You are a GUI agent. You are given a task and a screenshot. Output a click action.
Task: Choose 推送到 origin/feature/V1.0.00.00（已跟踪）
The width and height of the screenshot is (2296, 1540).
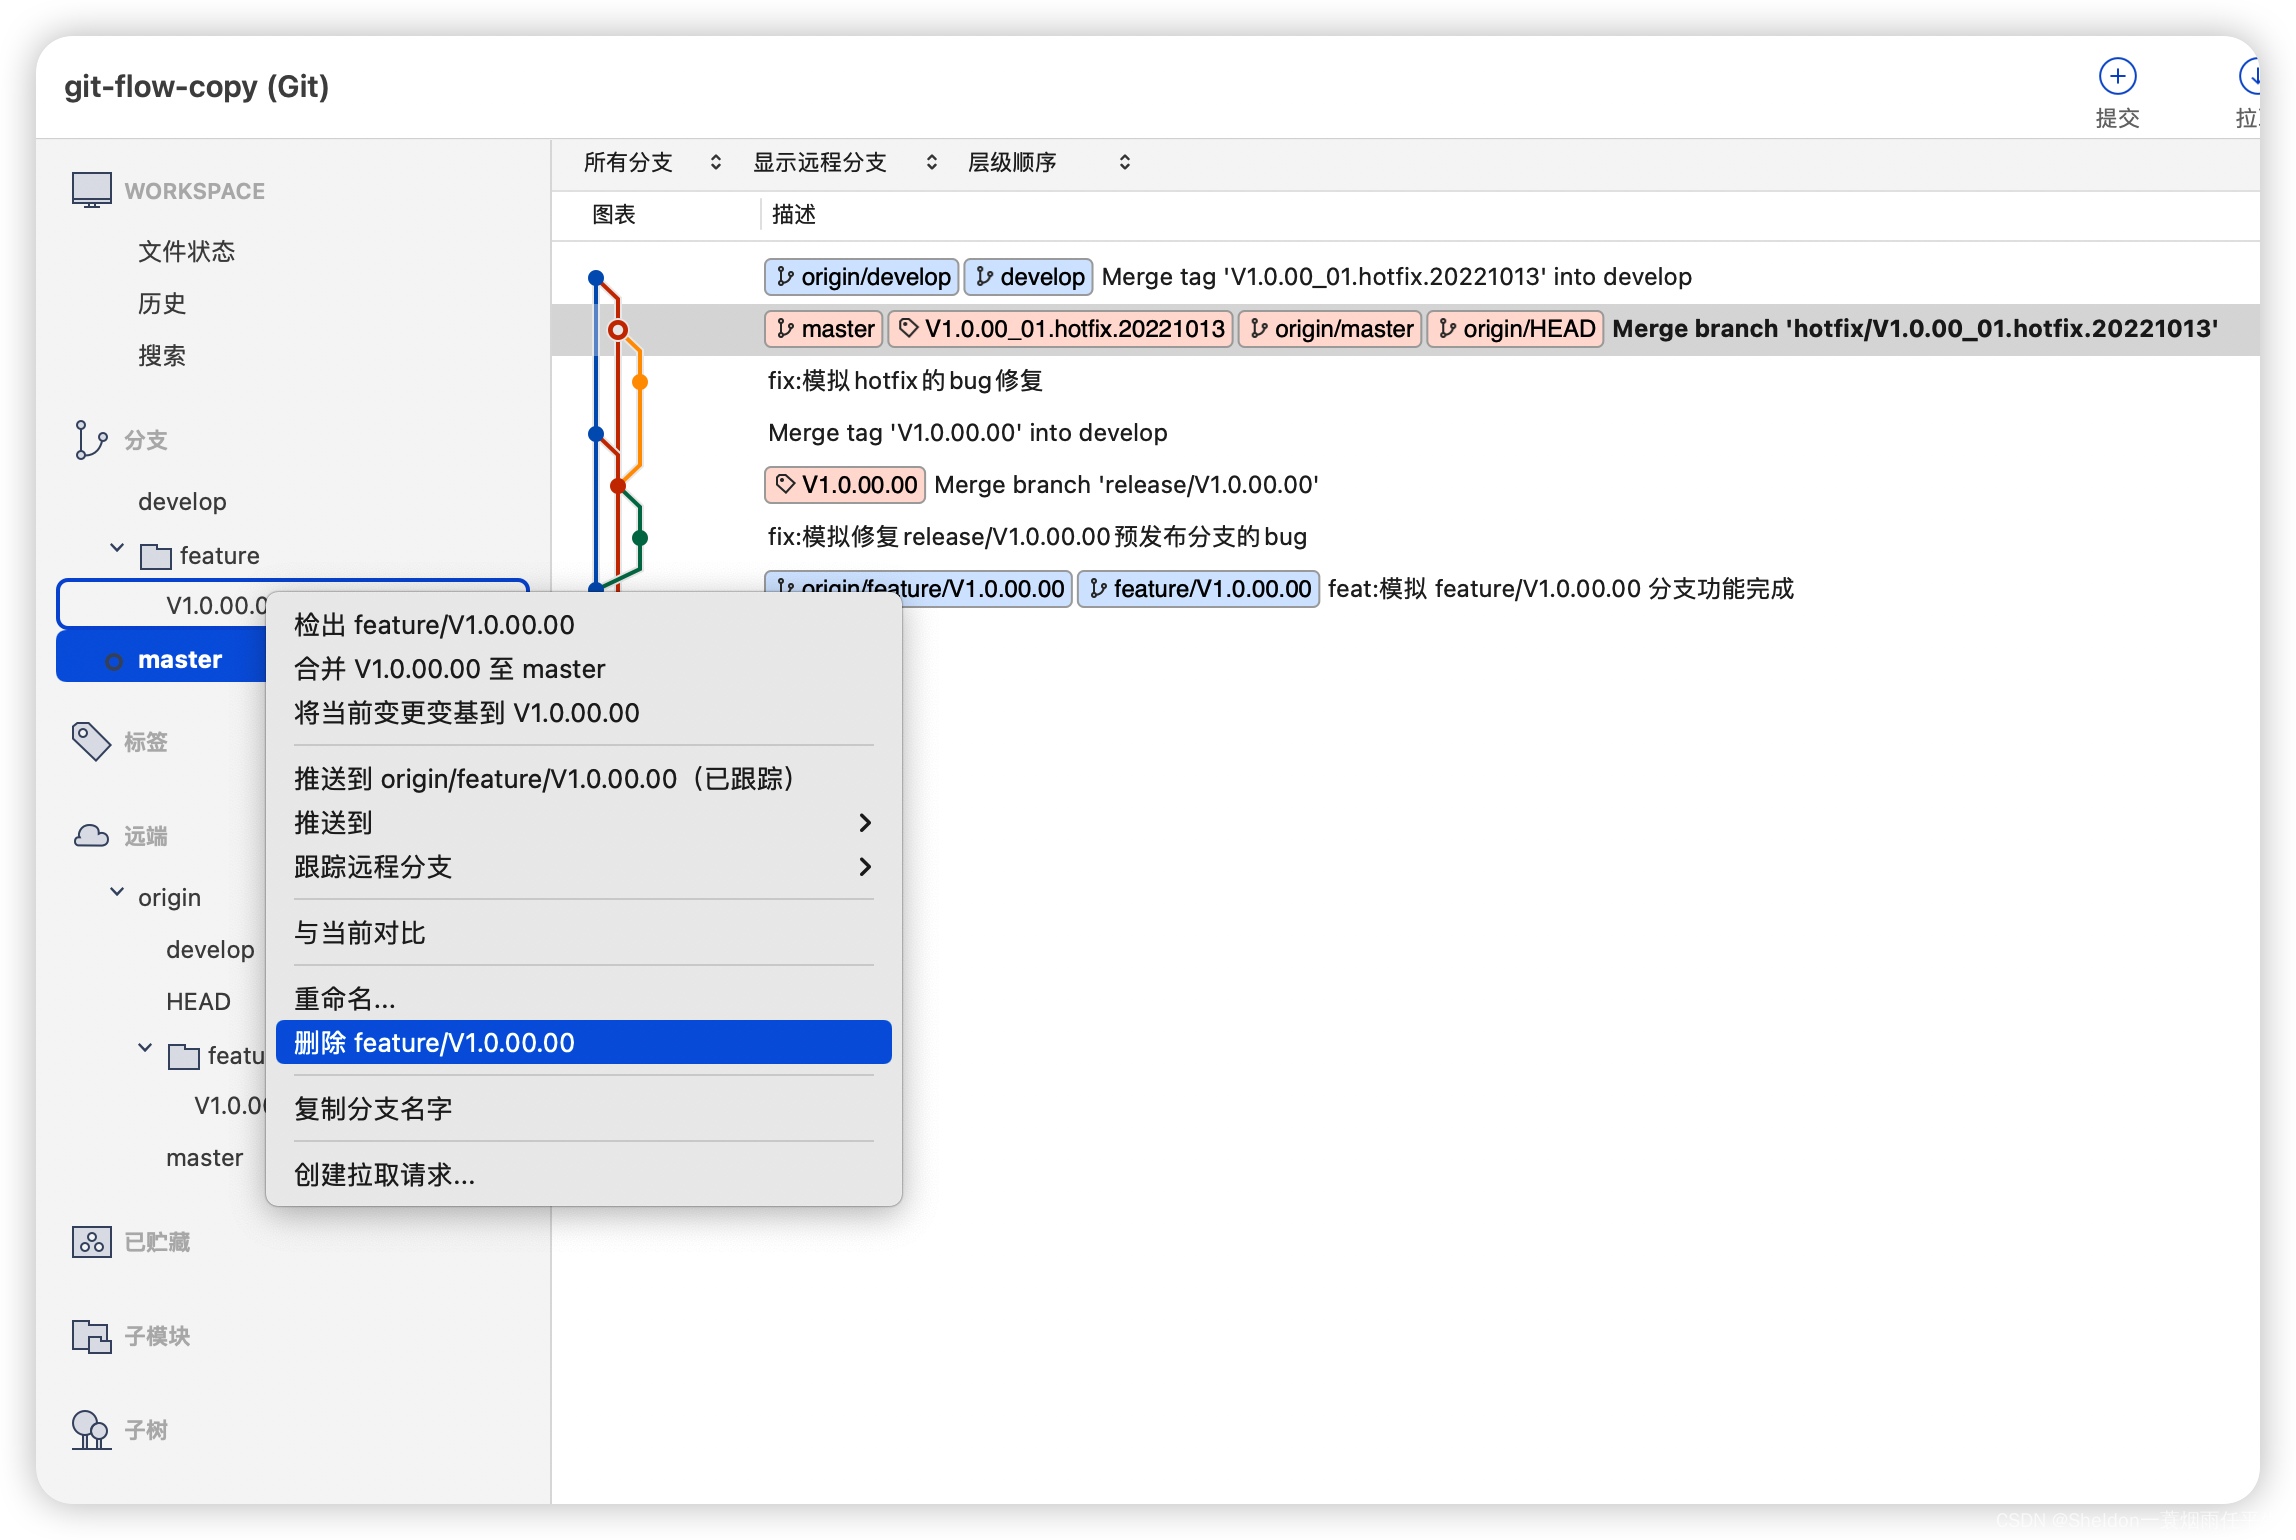point(583,779)
